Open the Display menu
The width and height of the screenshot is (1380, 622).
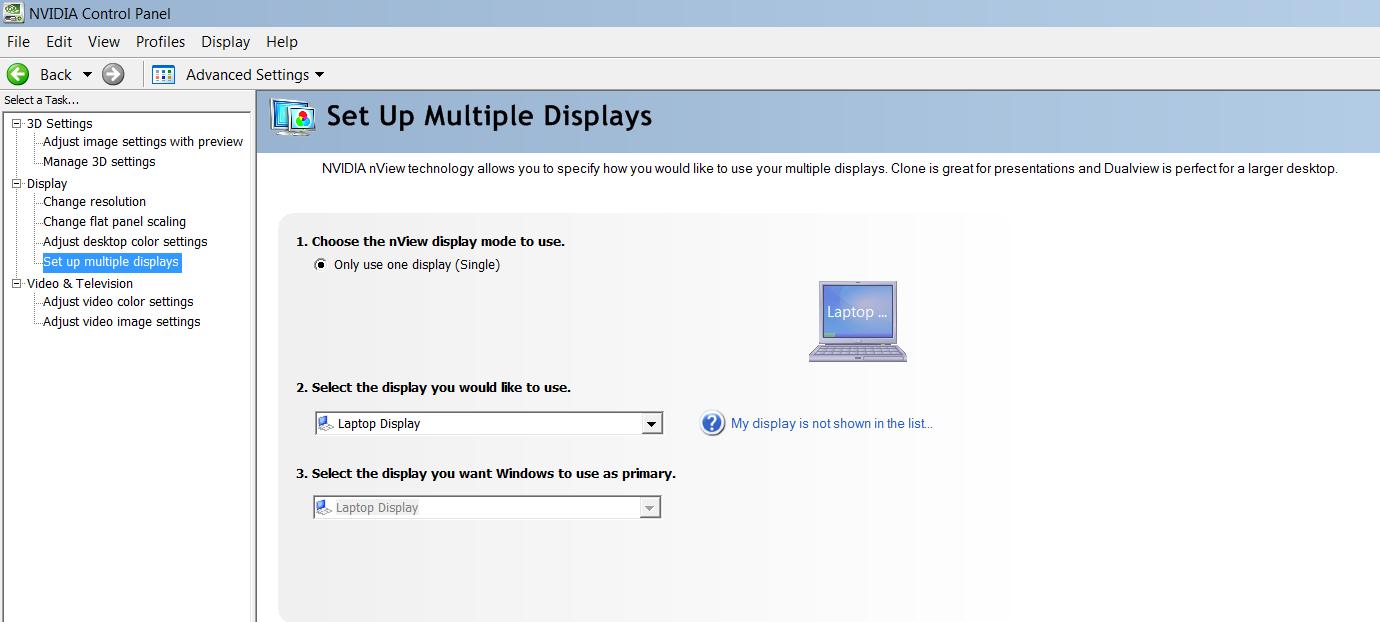click(225, 42)
